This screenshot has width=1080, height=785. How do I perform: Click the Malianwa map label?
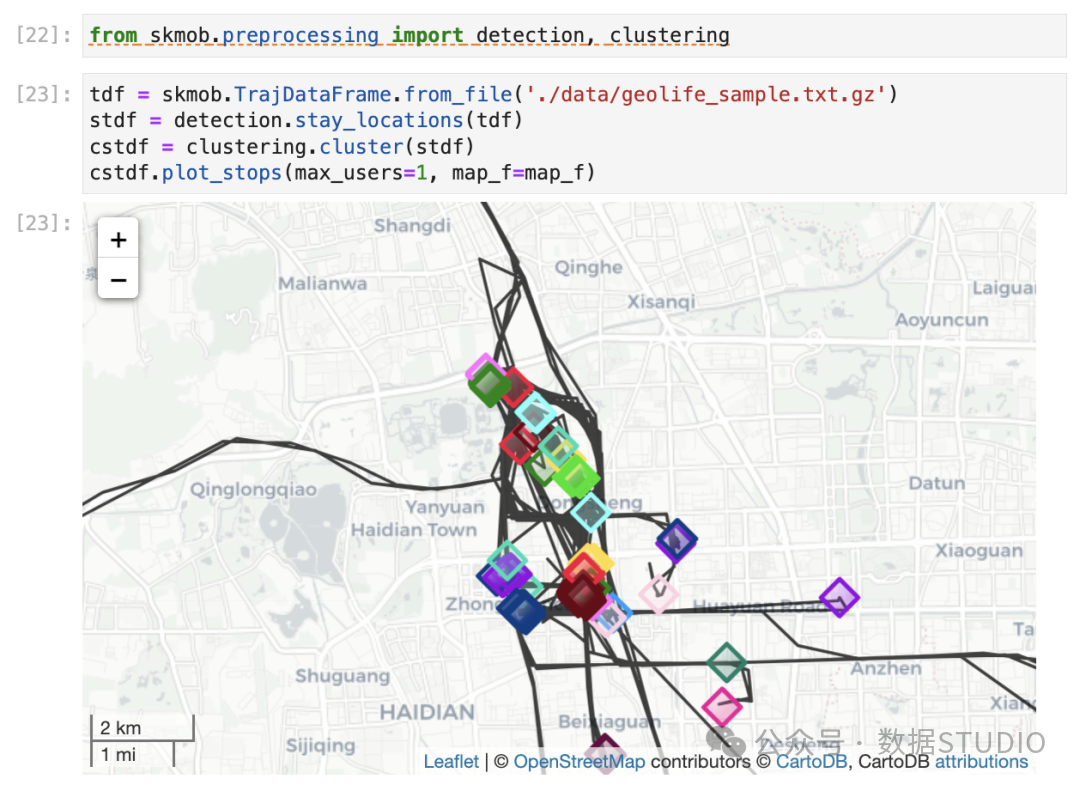(x=322, y=283)
